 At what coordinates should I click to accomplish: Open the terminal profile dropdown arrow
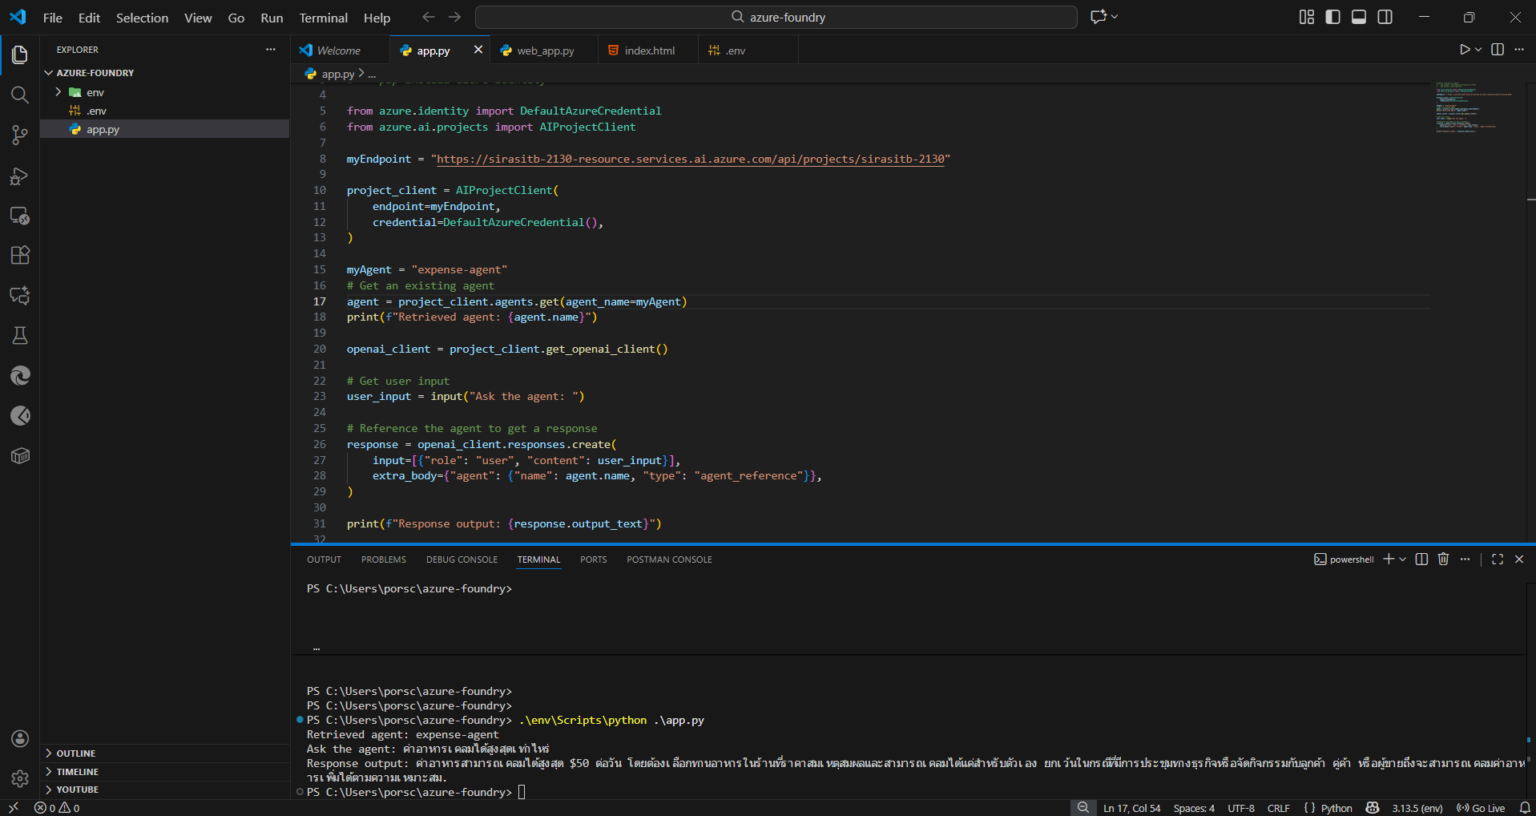click(1400, 559)
